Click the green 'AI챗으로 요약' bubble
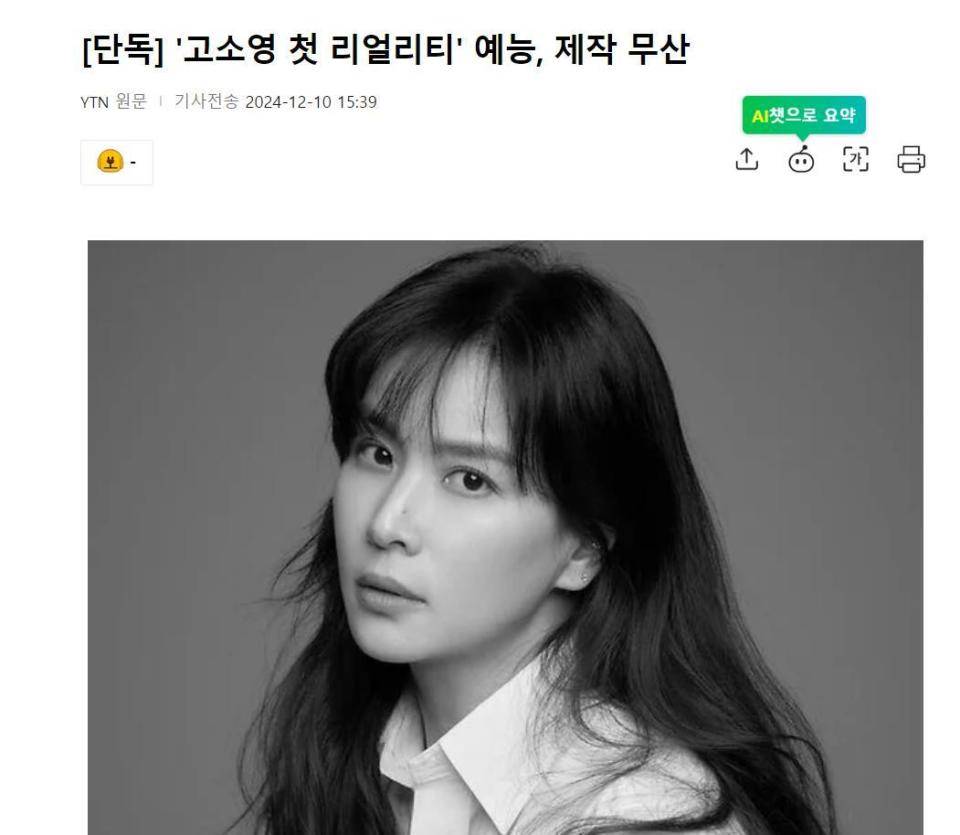Screen dimensions: 960x835 click(804, 115)
